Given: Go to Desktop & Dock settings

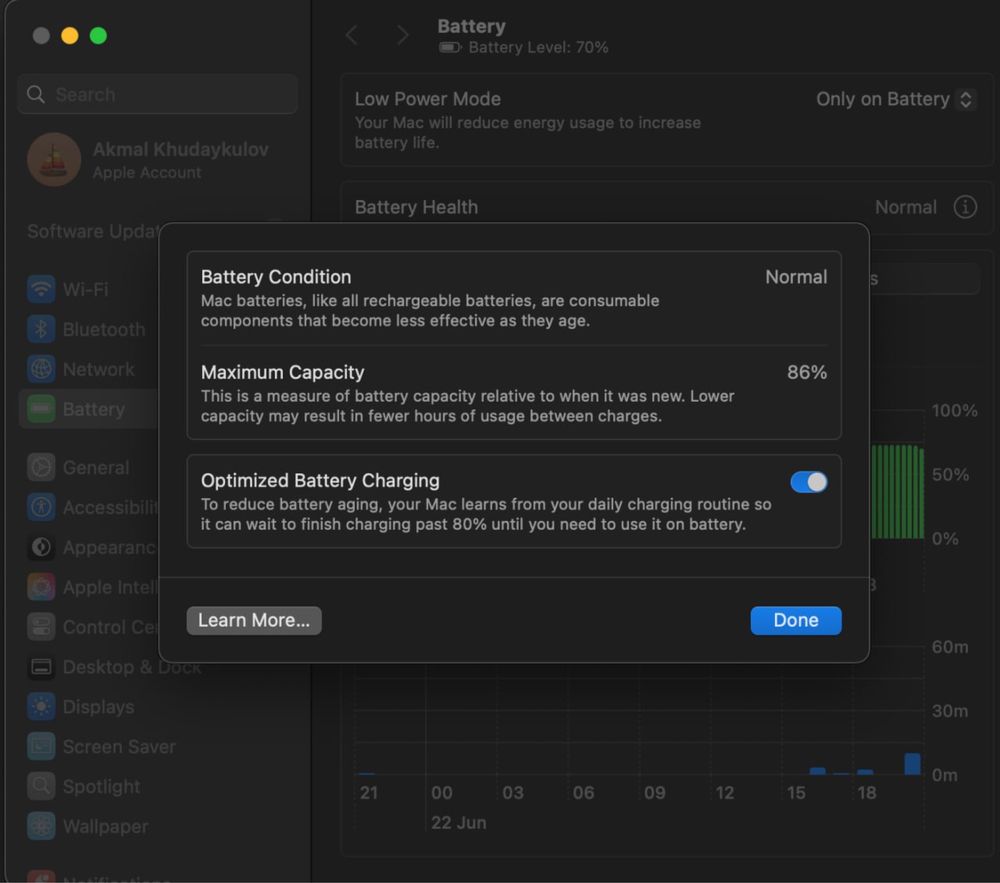Looking at the screenshot, I should (114, 667).
